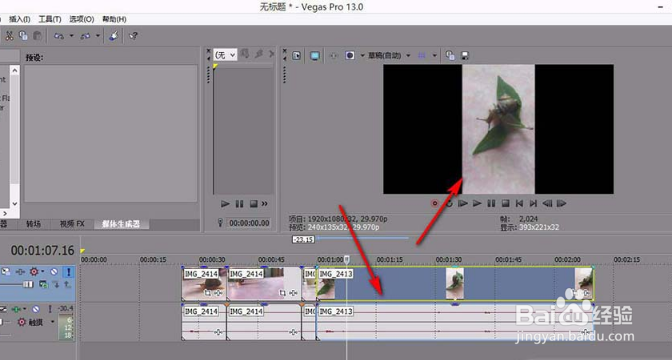Expand more trimmer transport controls chevron

click(265, 204)
